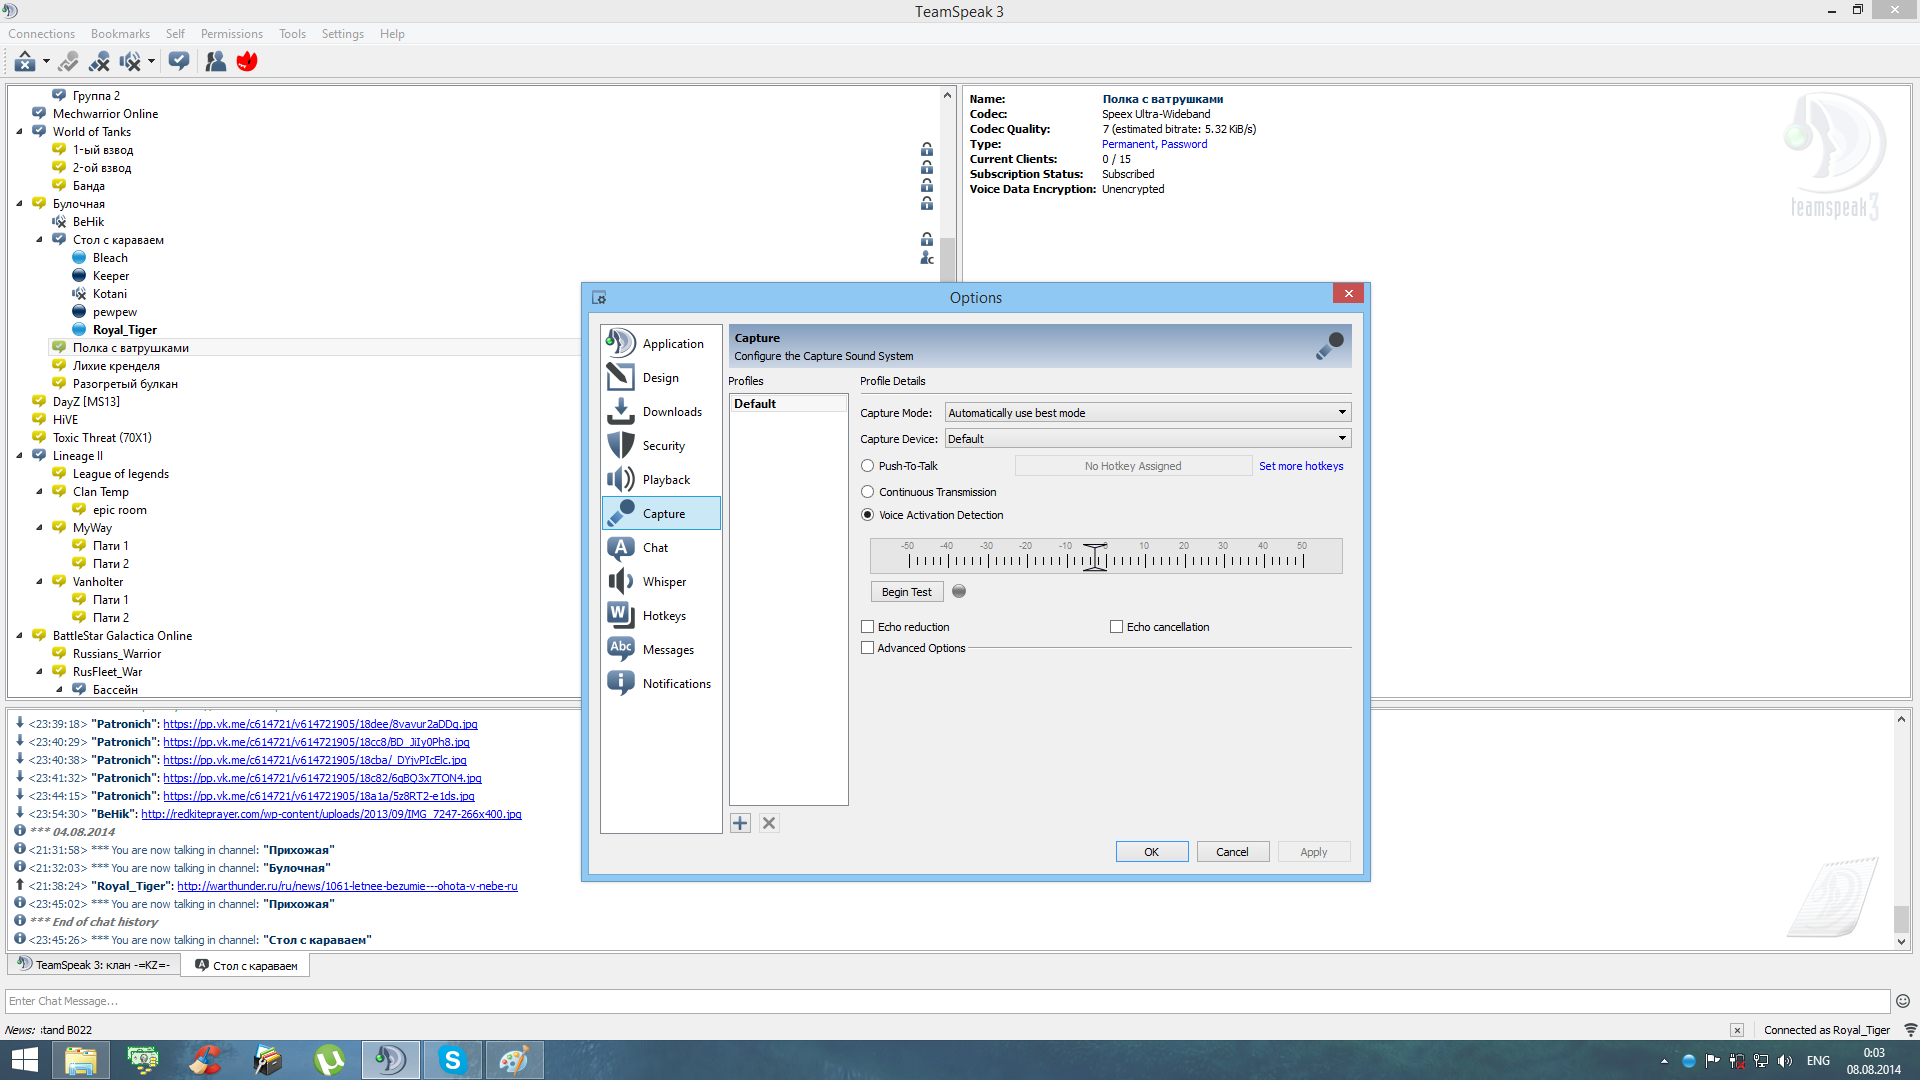Screen dimensions: 1920x1080
Task: Open Design options category
Action: pyautogui.click(x=661, y=377)
